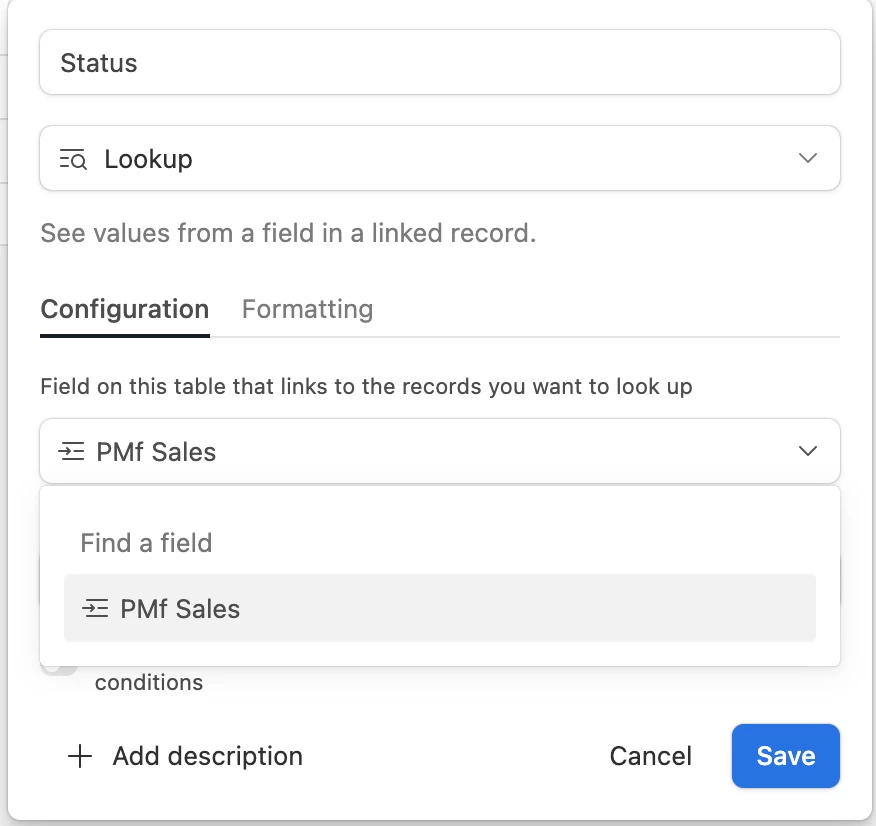Click the PMf Sales linked field selector
This screenshot has height=826, width=876.
pyautogui.click(x=439, y=452)
